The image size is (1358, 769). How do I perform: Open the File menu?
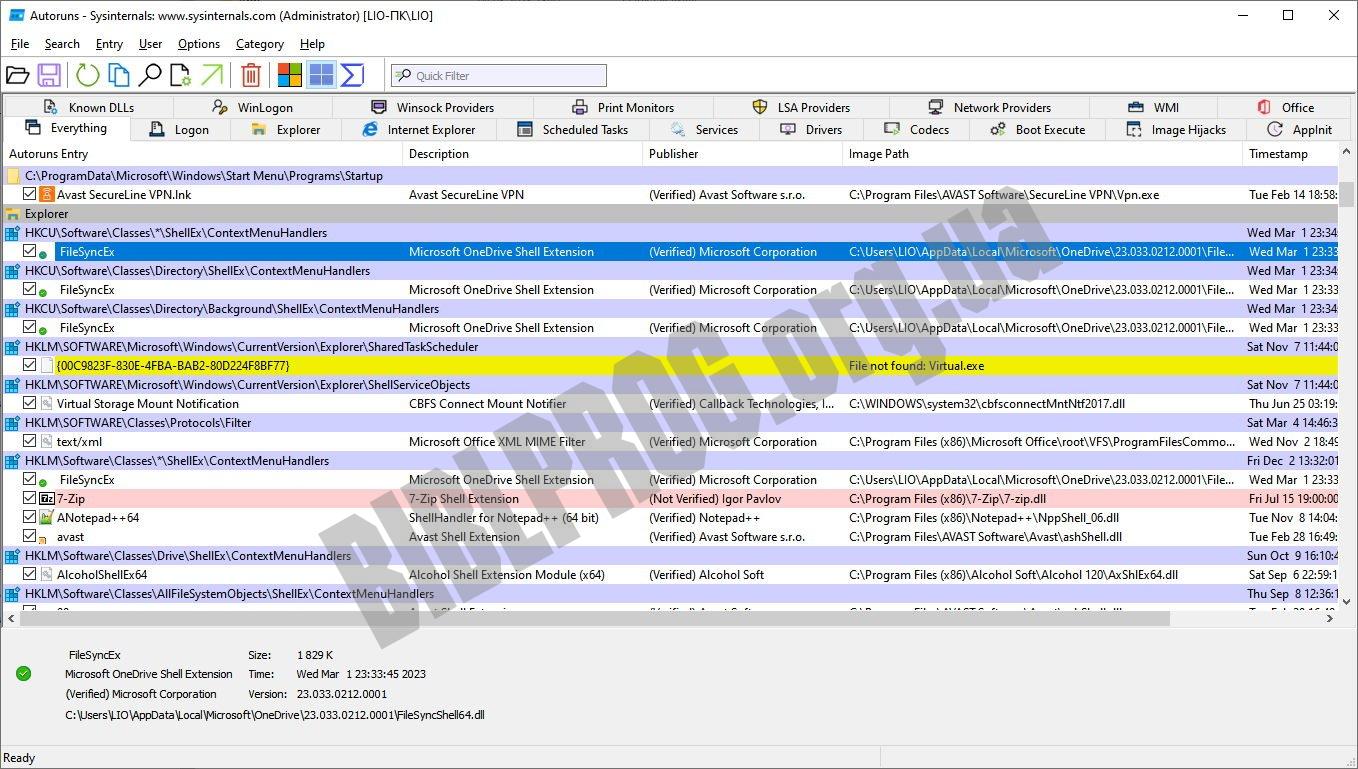coord(20,44)
